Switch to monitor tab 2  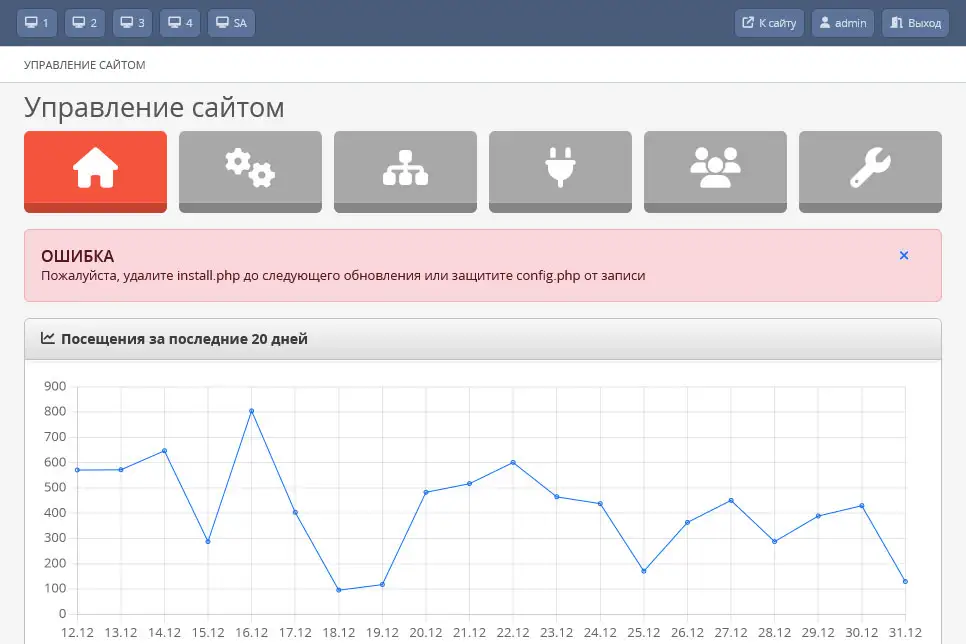[x=85, y=23]
